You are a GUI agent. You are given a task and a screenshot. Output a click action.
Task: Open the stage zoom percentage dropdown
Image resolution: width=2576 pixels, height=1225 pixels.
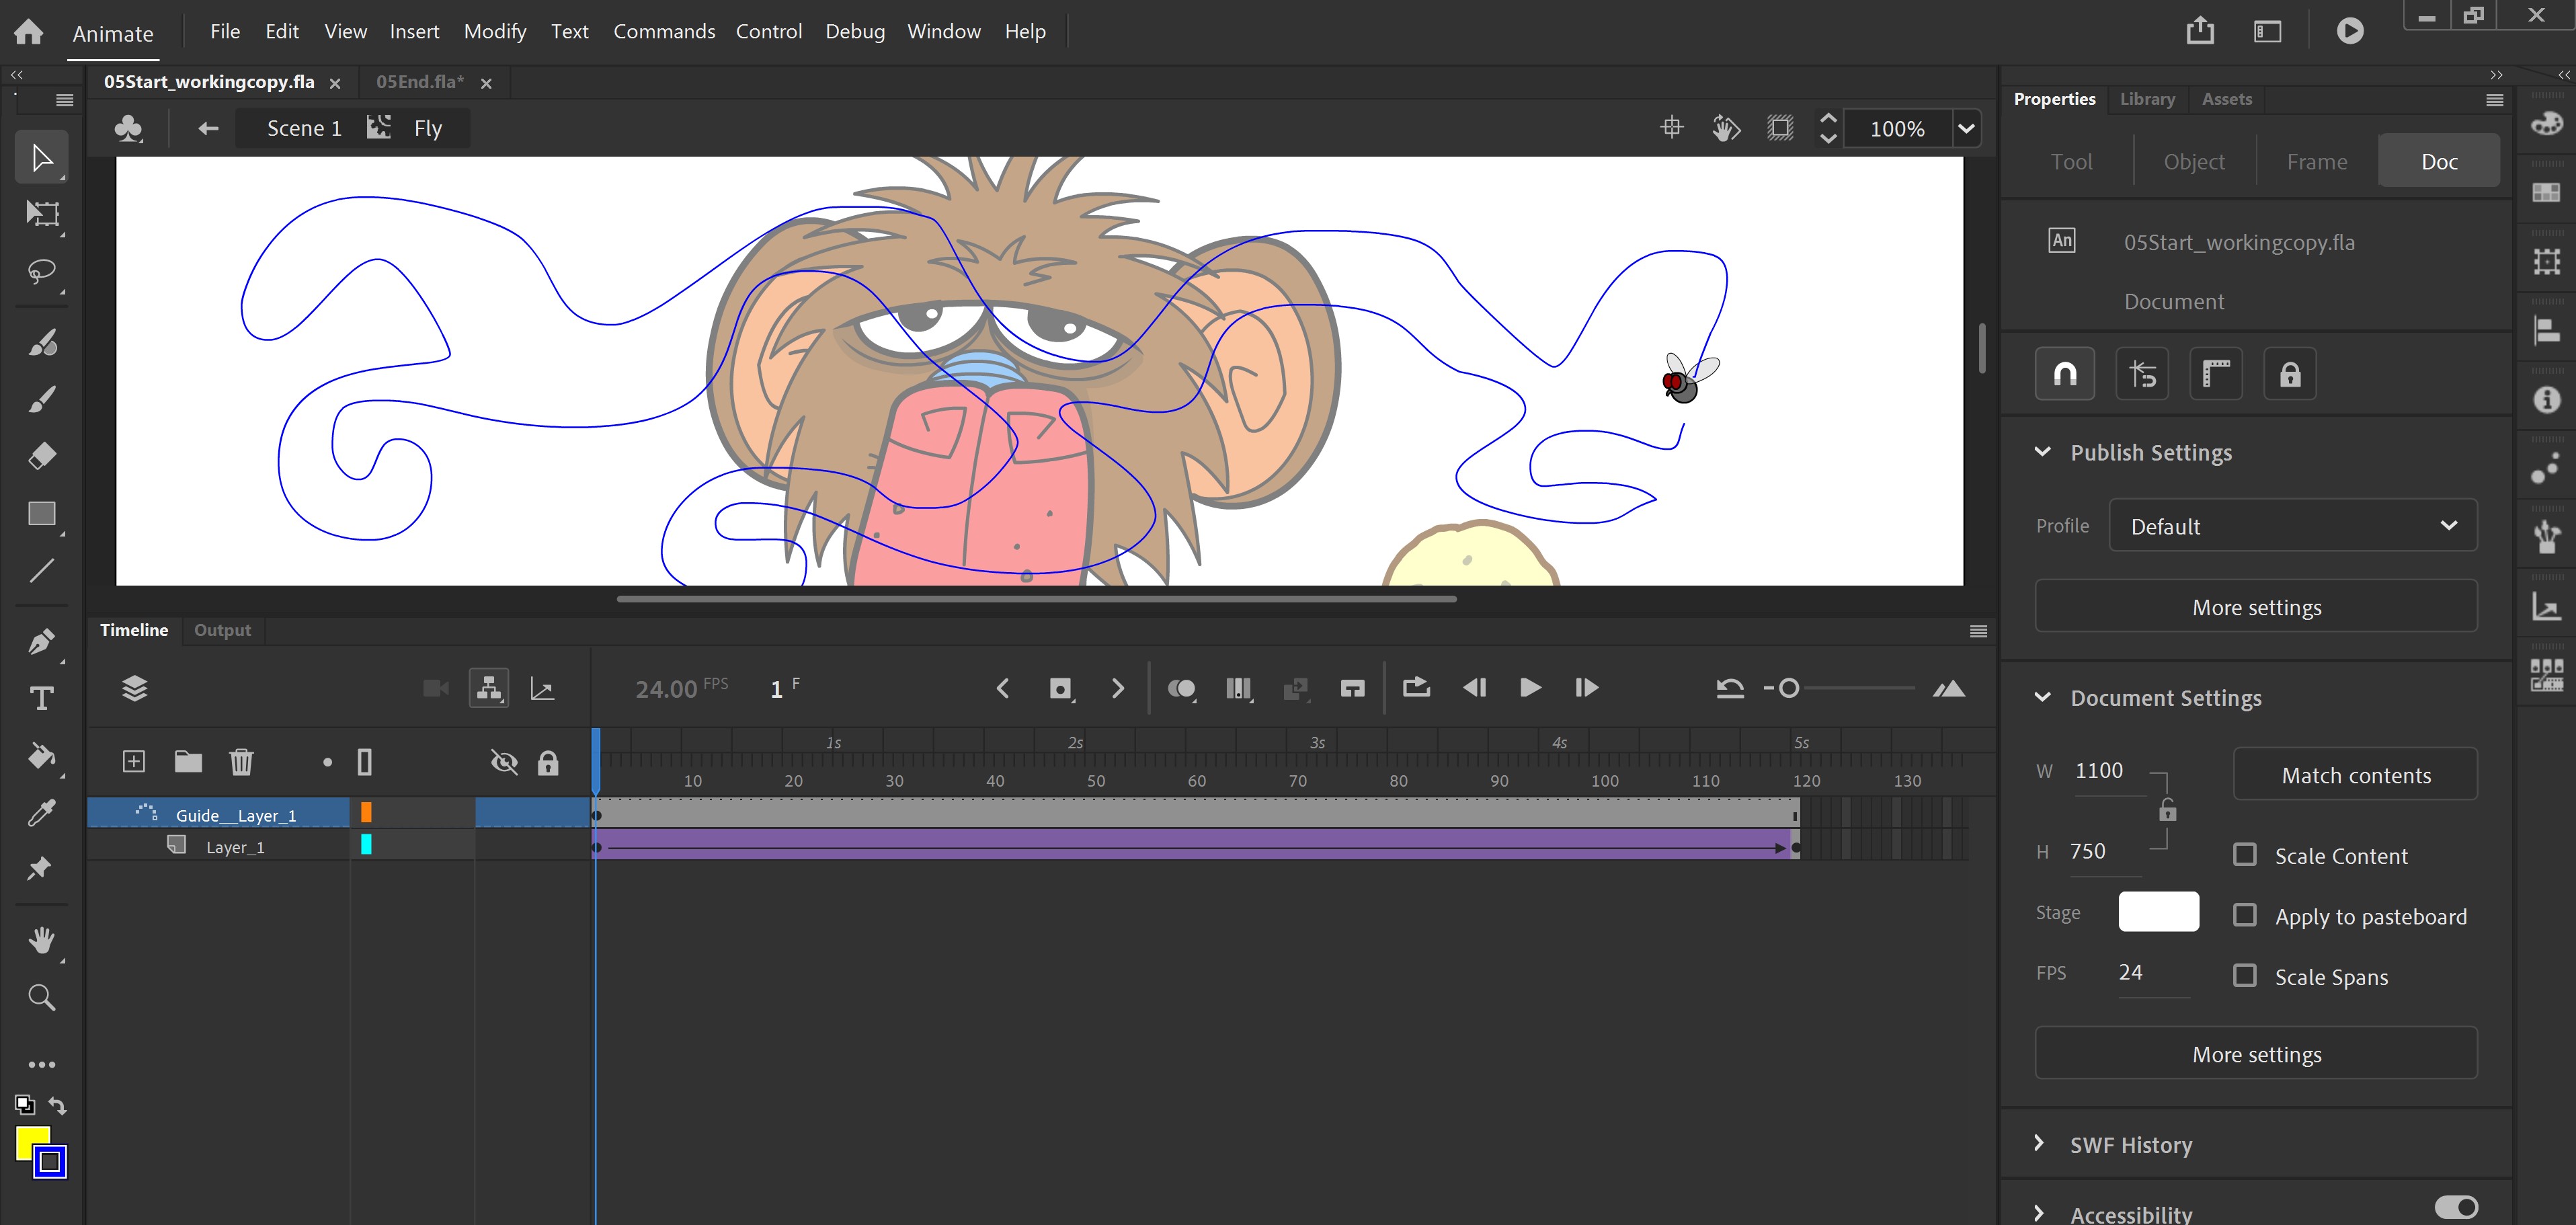[1966, 128]
